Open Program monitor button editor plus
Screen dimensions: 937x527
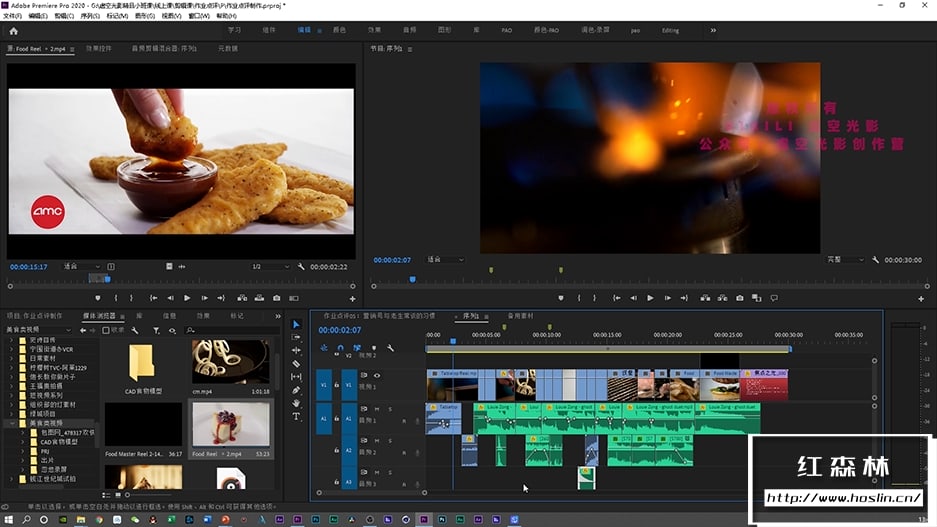click(921, 299)
